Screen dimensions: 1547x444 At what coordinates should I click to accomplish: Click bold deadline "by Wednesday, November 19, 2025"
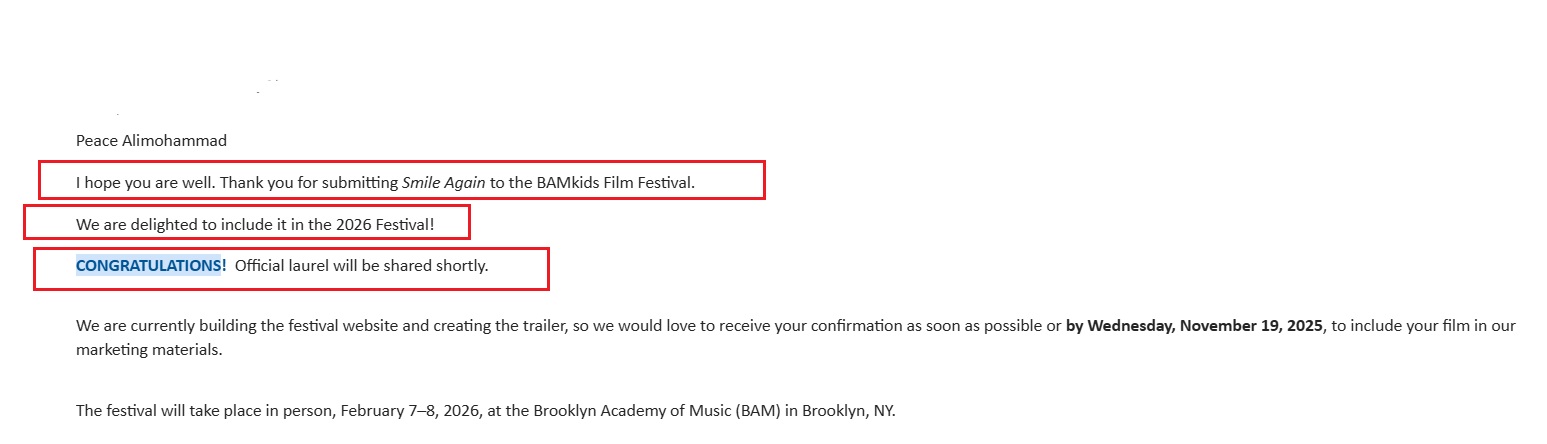1194,326
